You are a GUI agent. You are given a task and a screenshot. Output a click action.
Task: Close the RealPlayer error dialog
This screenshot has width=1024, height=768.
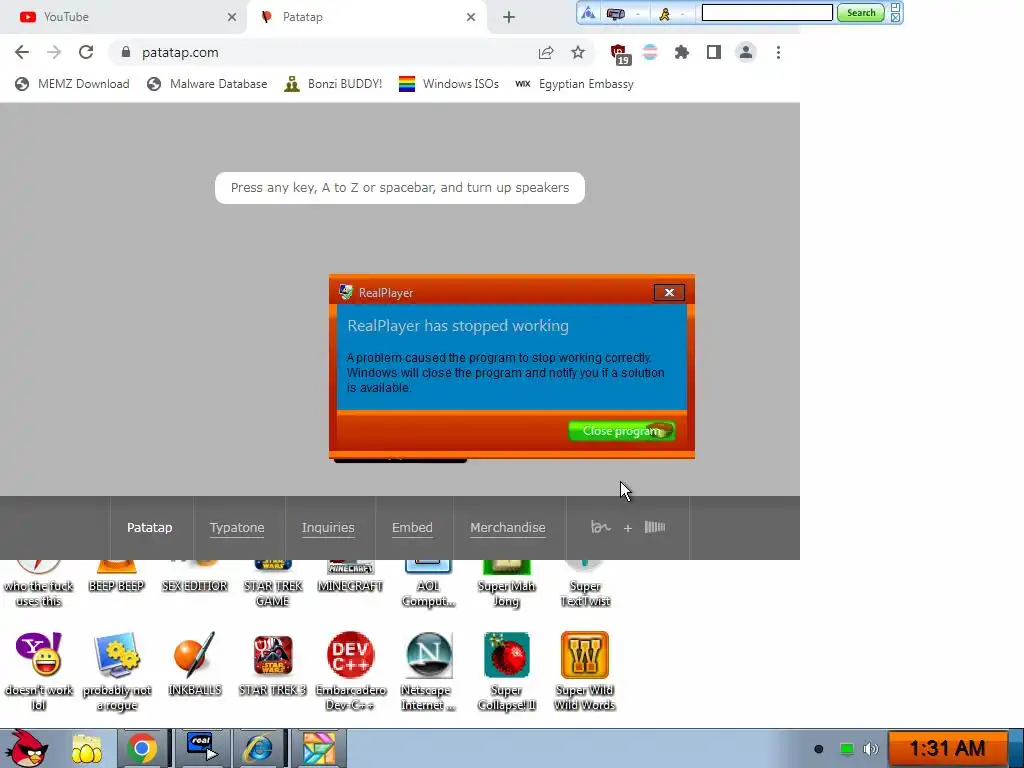[x=669, y=293]
